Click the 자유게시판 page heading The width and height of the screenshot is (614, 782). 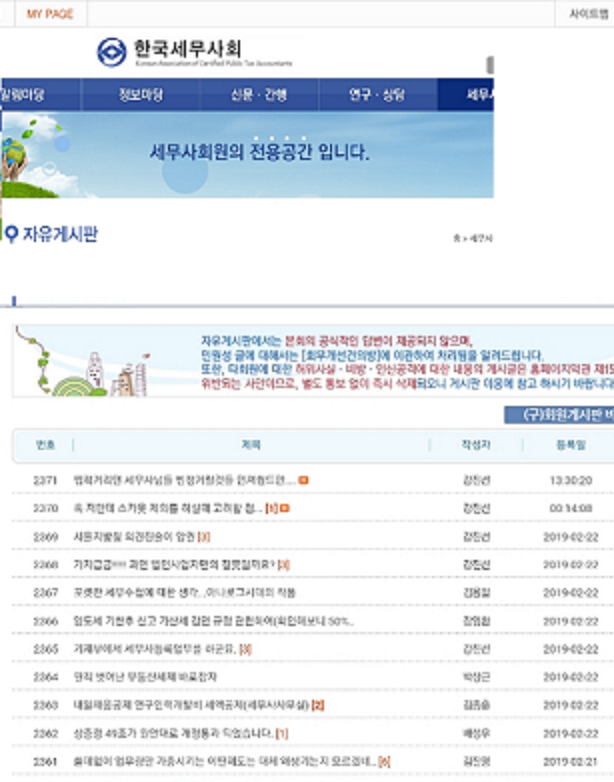[x=60, y=234]
